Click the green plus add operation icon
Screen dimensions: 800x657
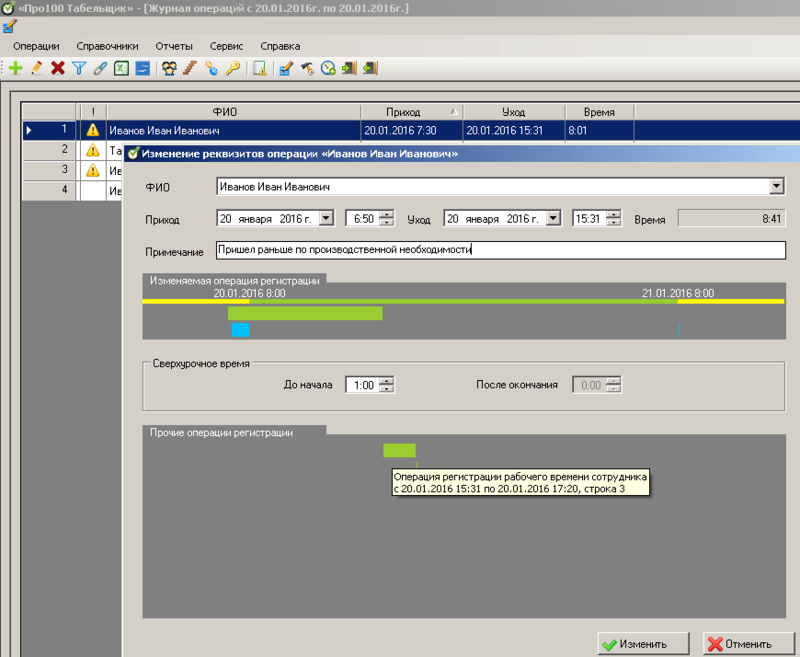click(x=16, y=68)
